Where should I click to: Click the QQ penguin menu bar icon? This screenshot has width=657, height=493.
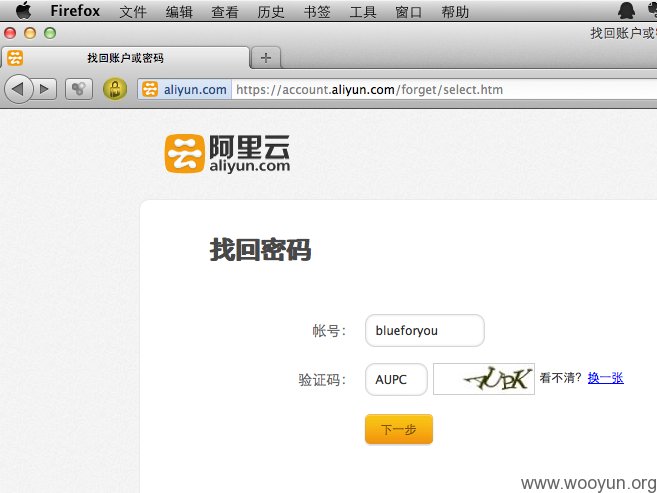(x=626, y=10)
